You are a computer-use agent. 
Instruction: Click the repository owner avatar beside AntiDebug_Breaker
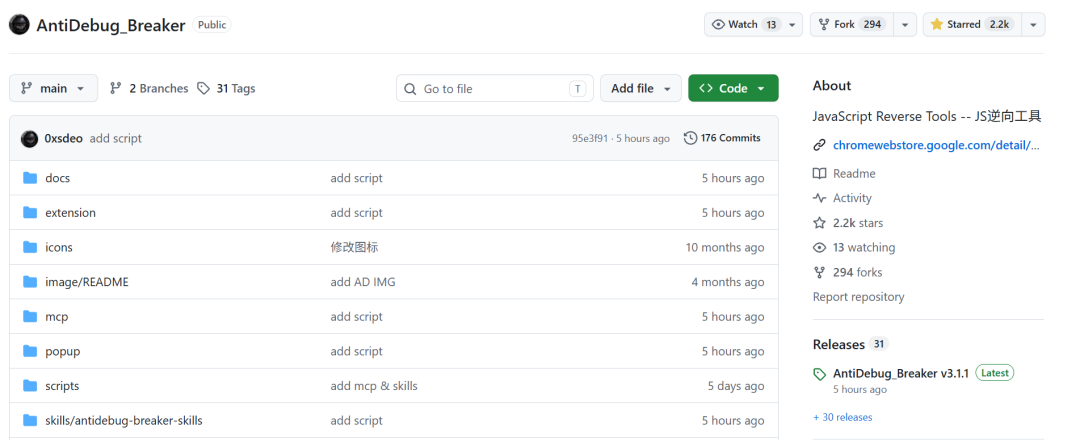click(x=19, y=25)
